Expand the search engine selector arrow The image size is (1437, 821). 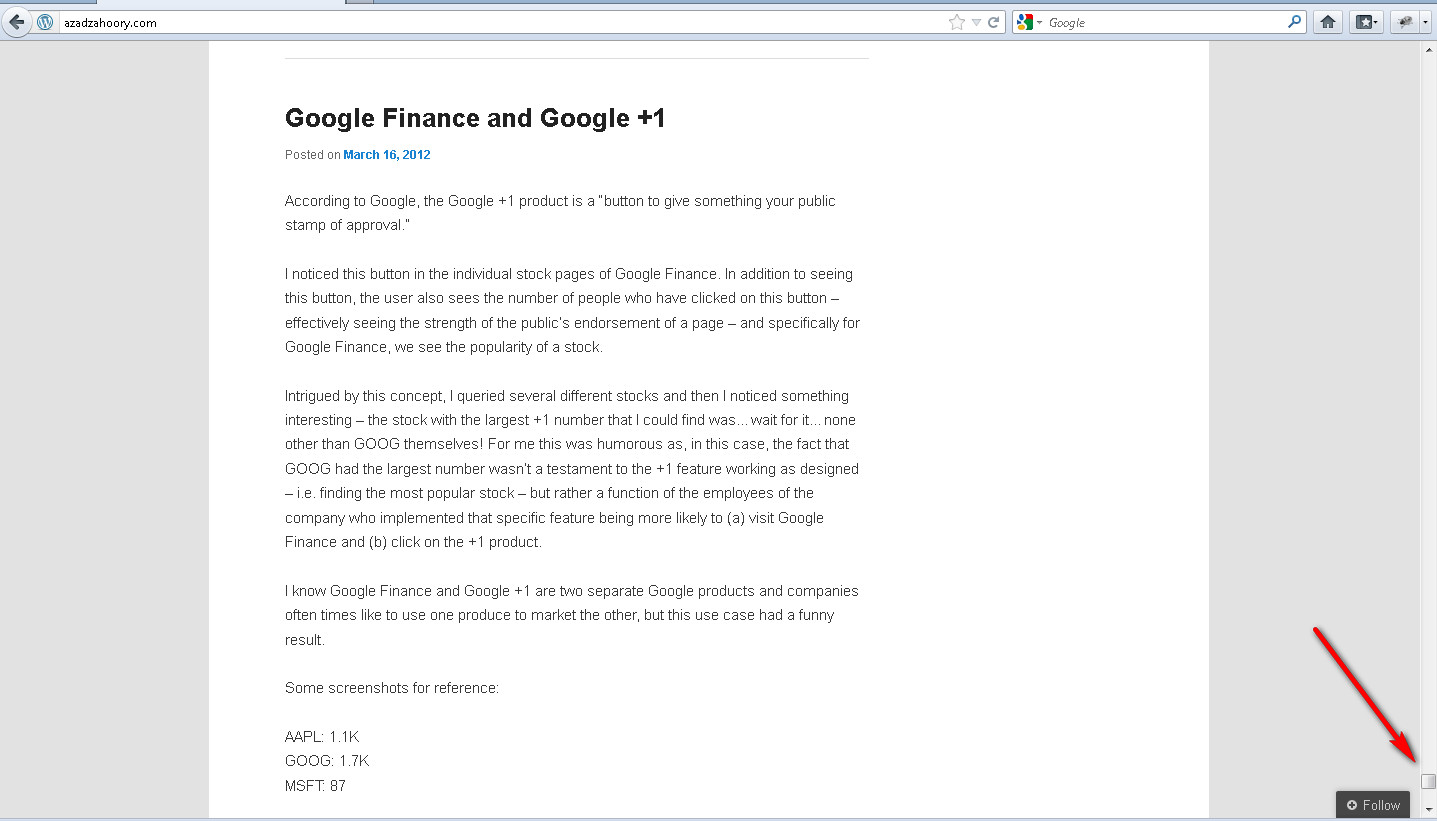coord(1040,22)
